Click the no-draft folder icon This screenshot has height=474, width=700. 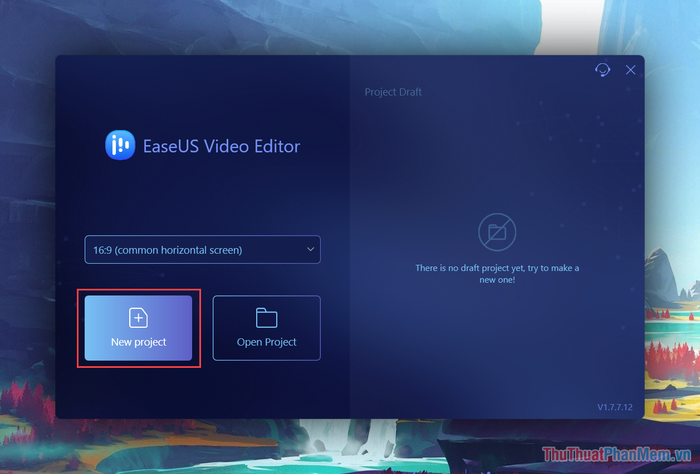point(497,232)
